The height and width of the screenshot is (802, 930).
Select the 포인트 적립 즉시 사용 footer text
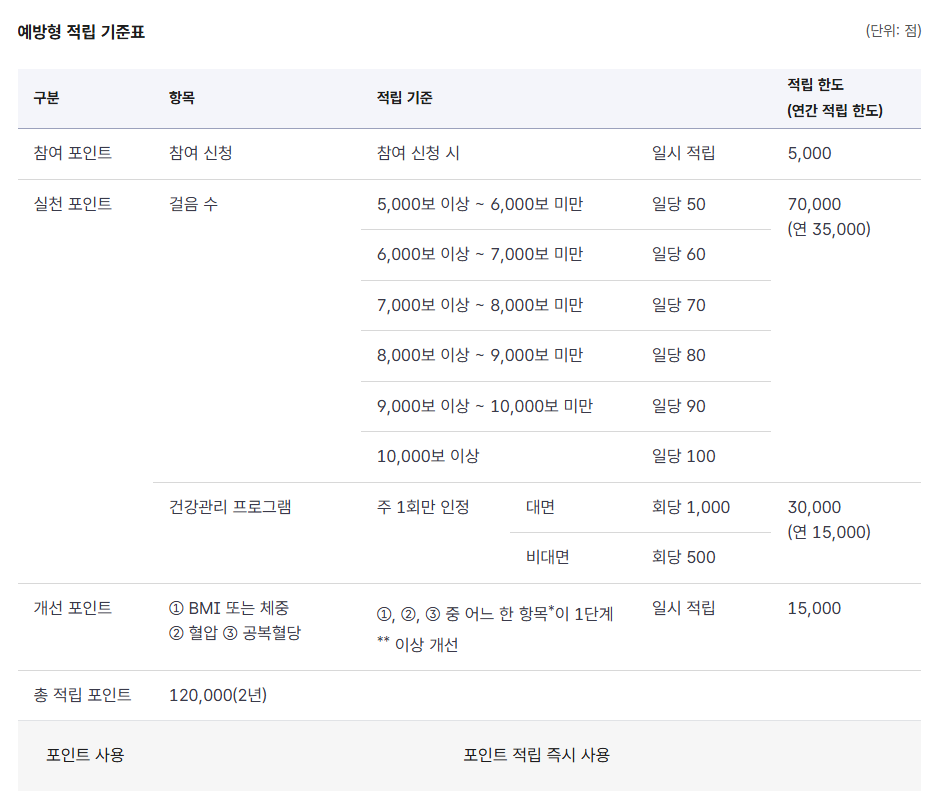(536, 755)
